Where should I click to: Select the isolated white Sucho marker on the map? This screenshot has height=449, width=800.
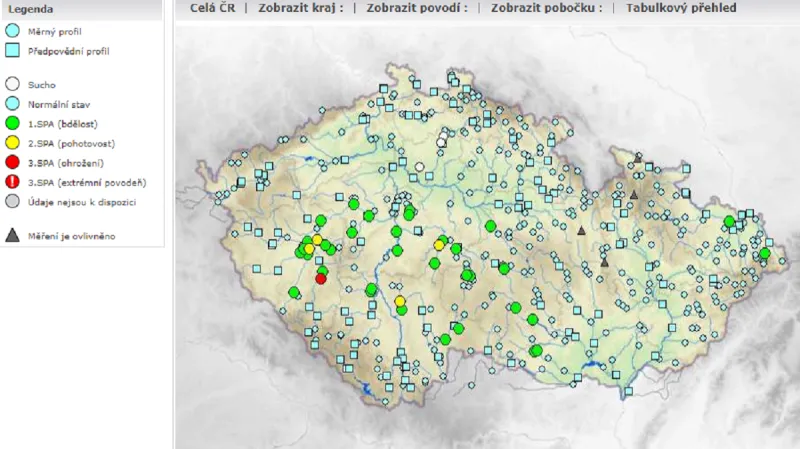pyautogui.click(x=419, y=167)
